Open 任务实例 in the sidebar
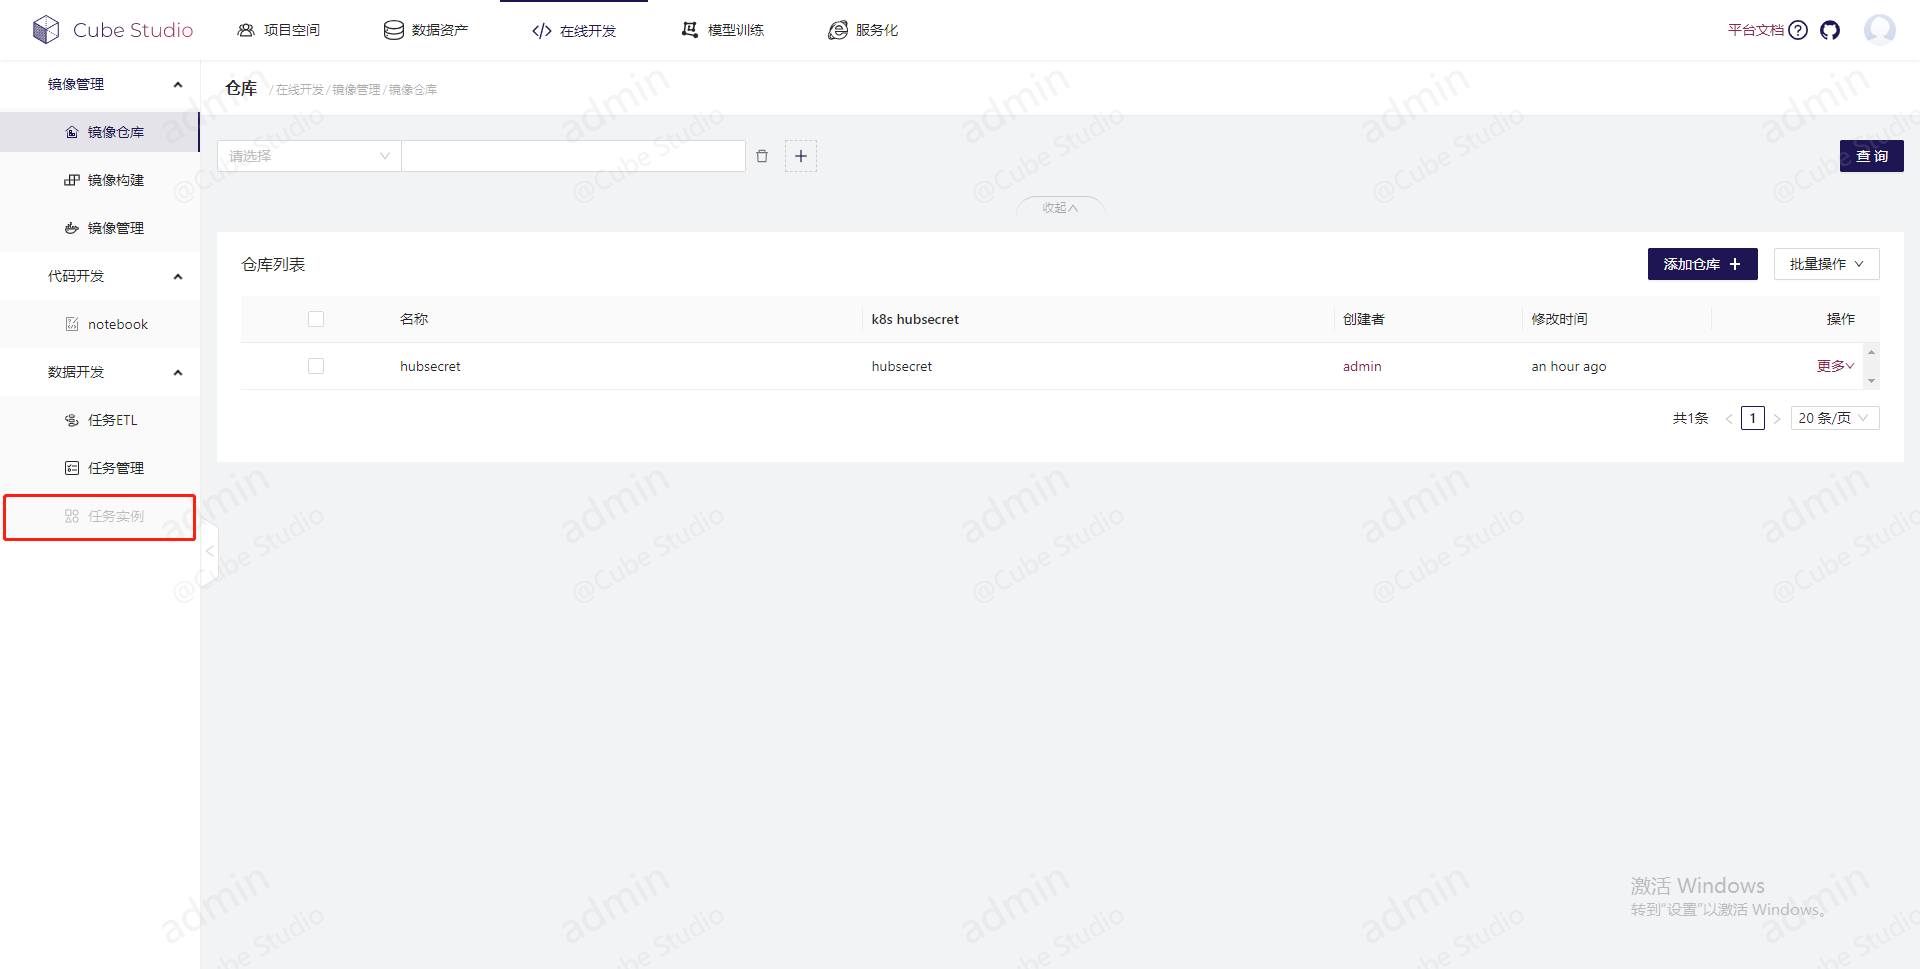 coord(100,516)
